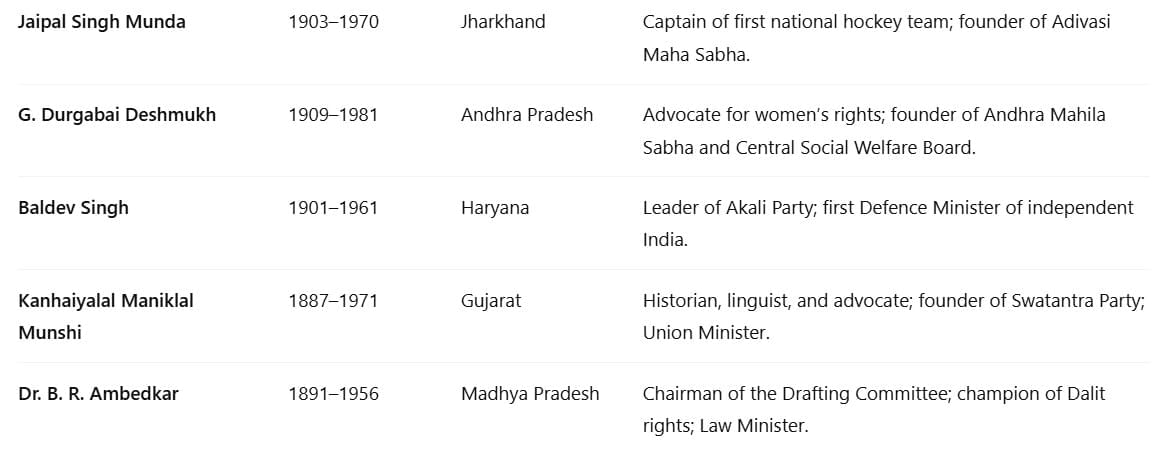Click the name Dr. B. R. Ambedkar
The image size is (1158, 450).
(98, 394)
